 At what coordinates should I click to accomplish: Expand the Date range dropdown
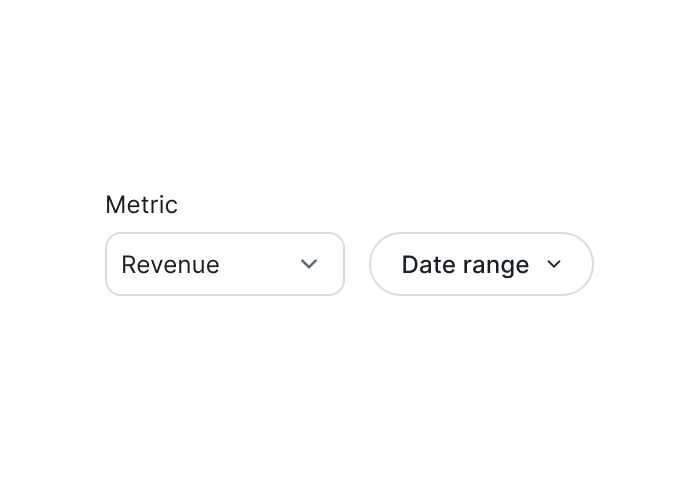(481, 264)
